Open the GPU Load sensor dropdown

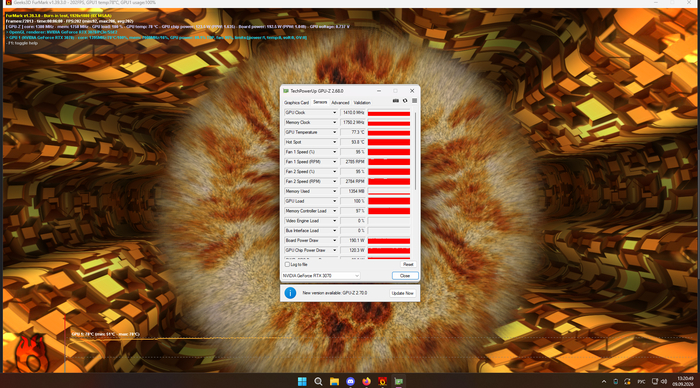[x=334, y=201]
